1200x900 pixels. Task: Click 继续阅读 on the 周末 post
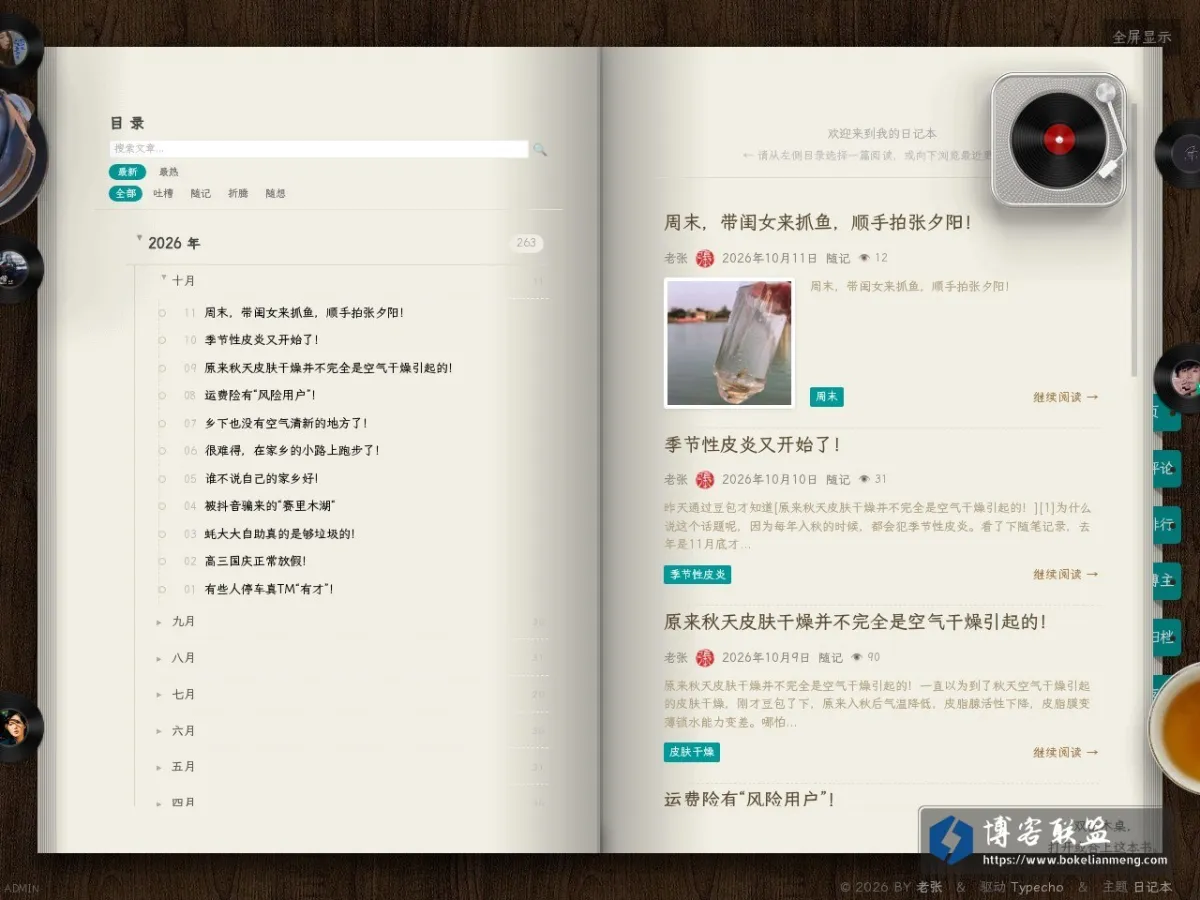click(1065, 397)
